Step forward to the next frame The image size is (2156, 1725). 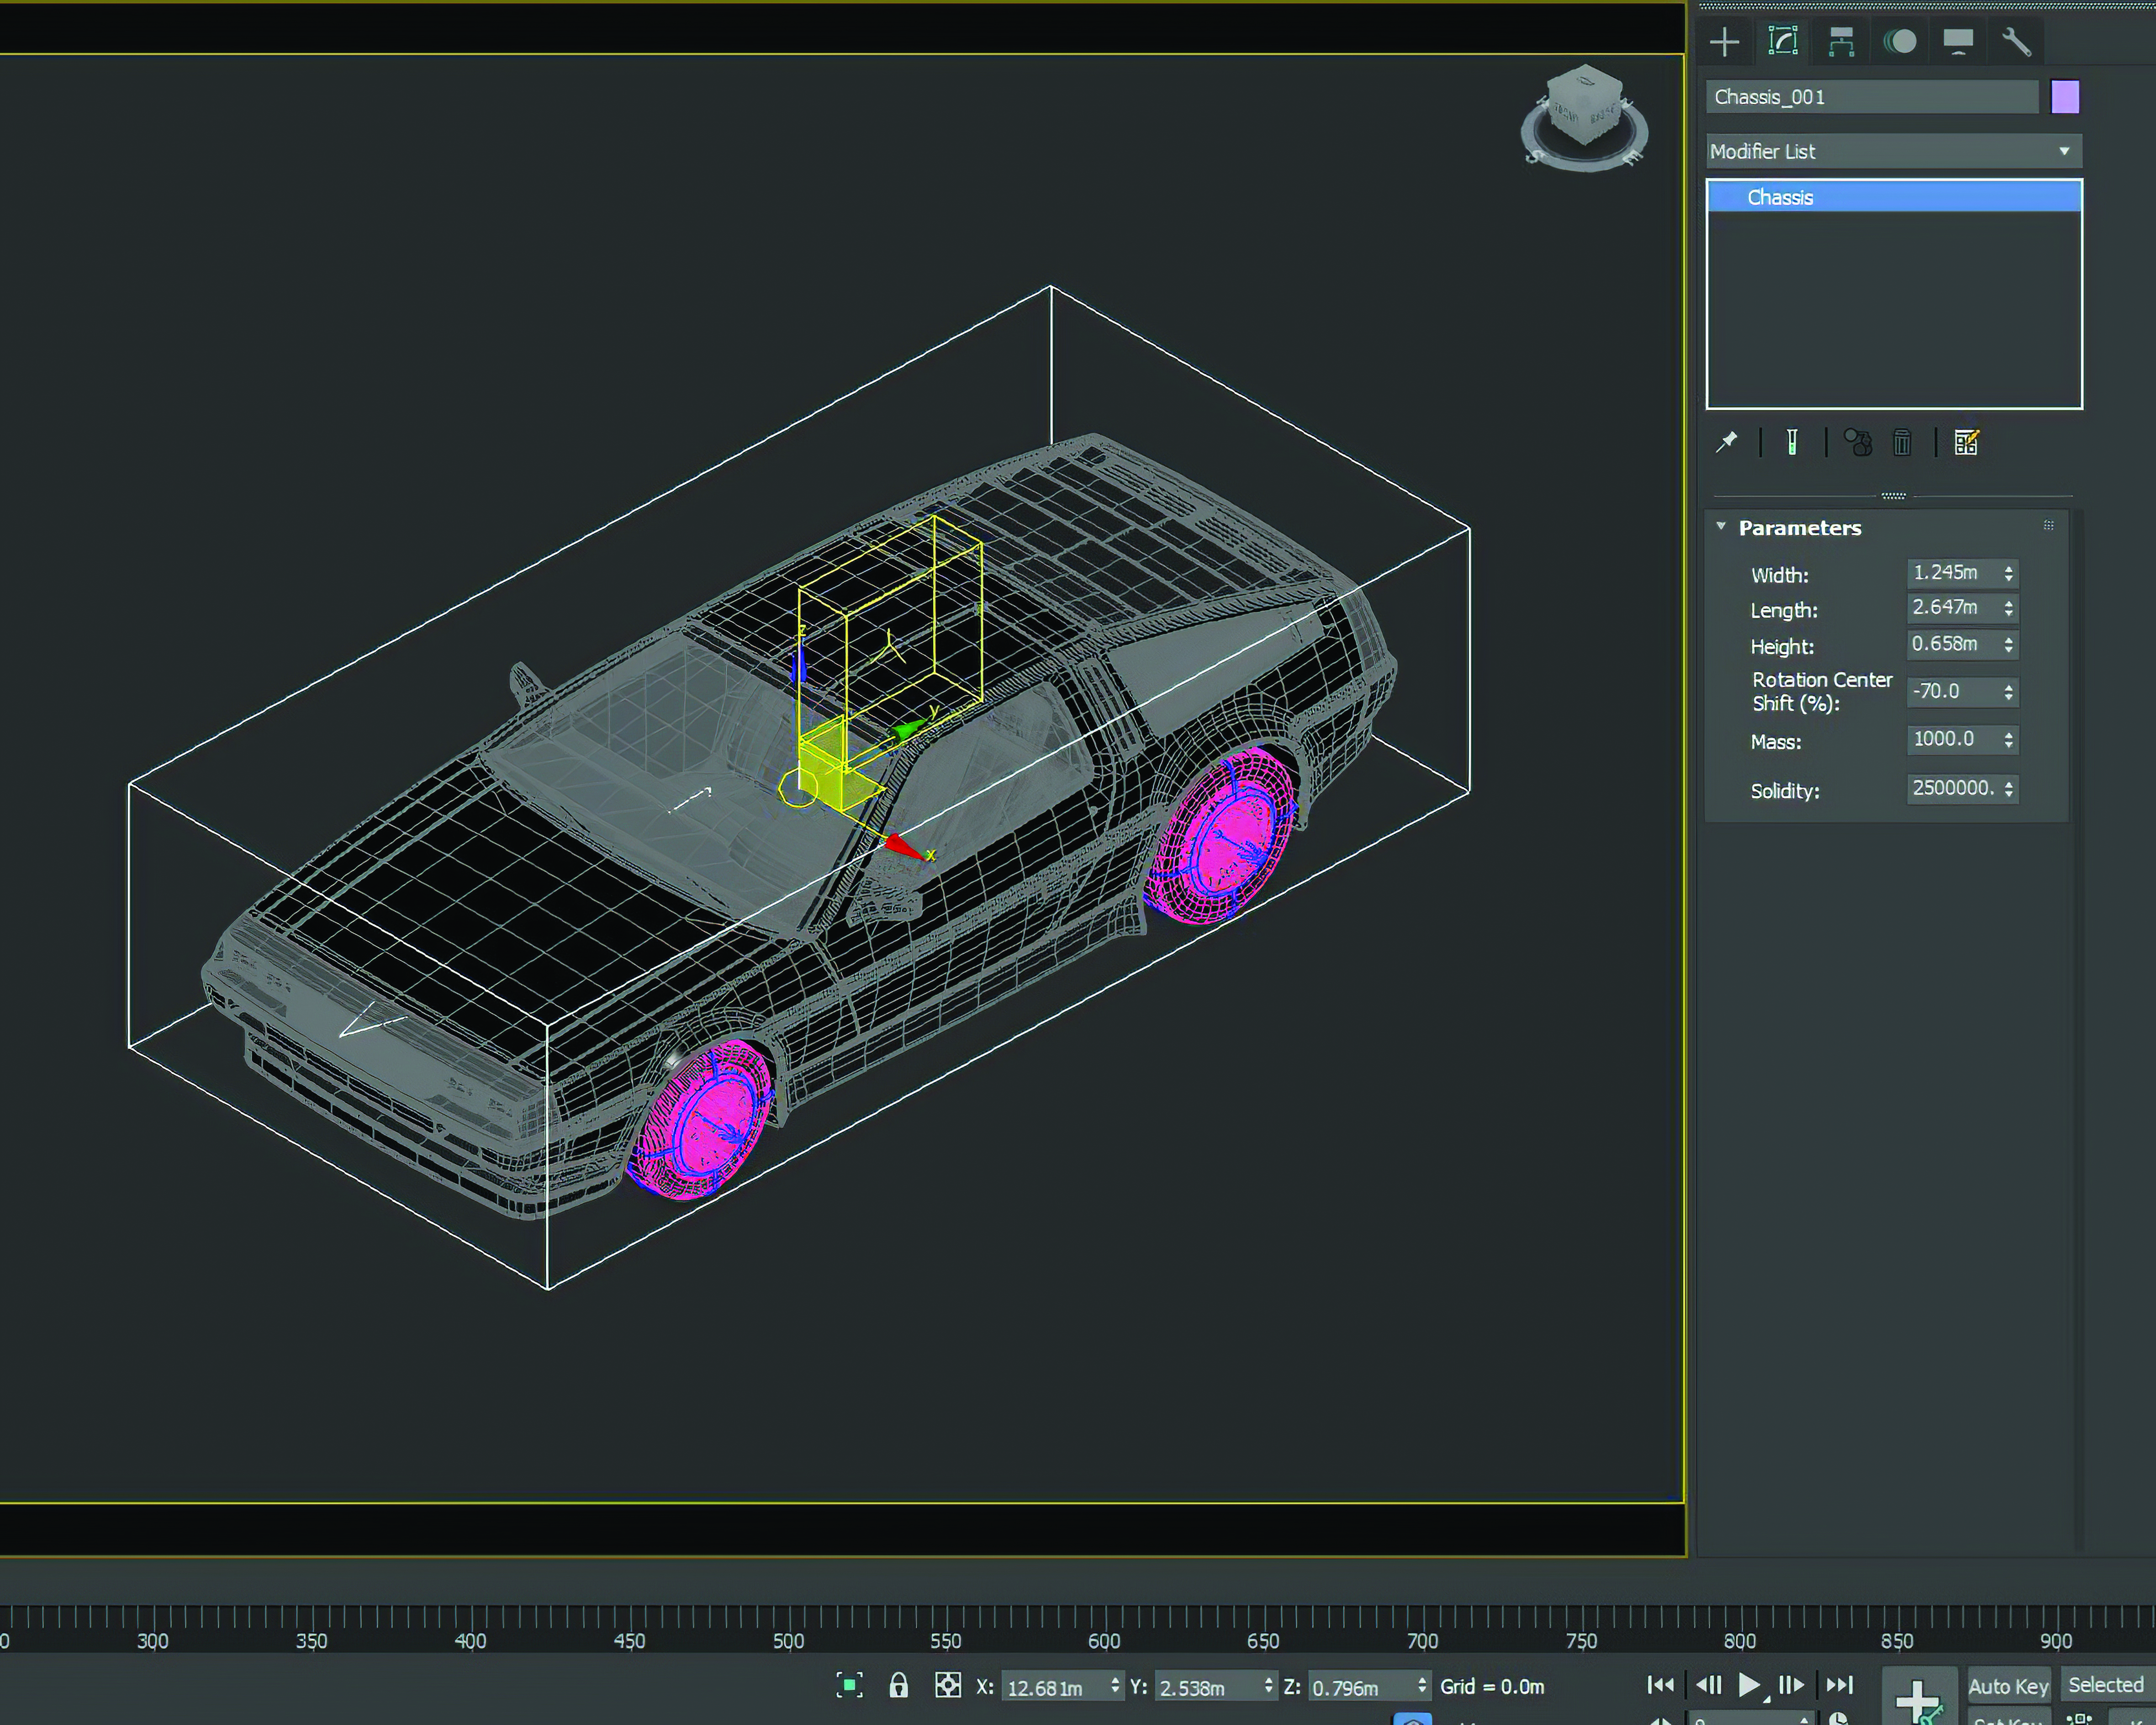click(x=1791, y=1685)
